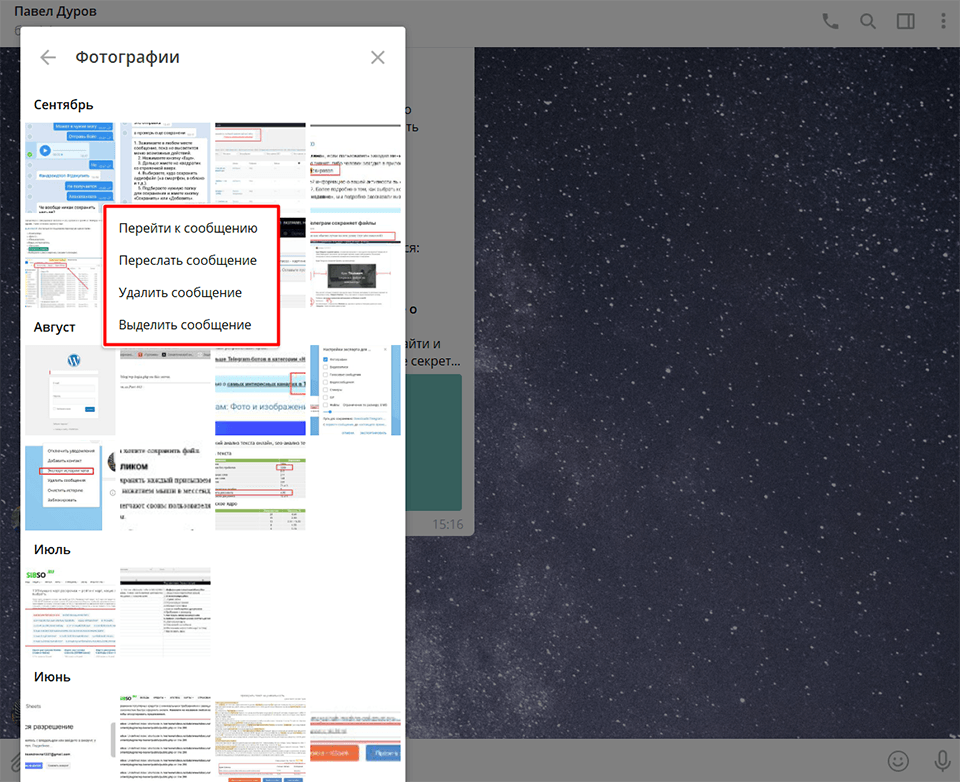
Task: Open the voice message chat photo in Сентябрь
Action: pos(70,163)
